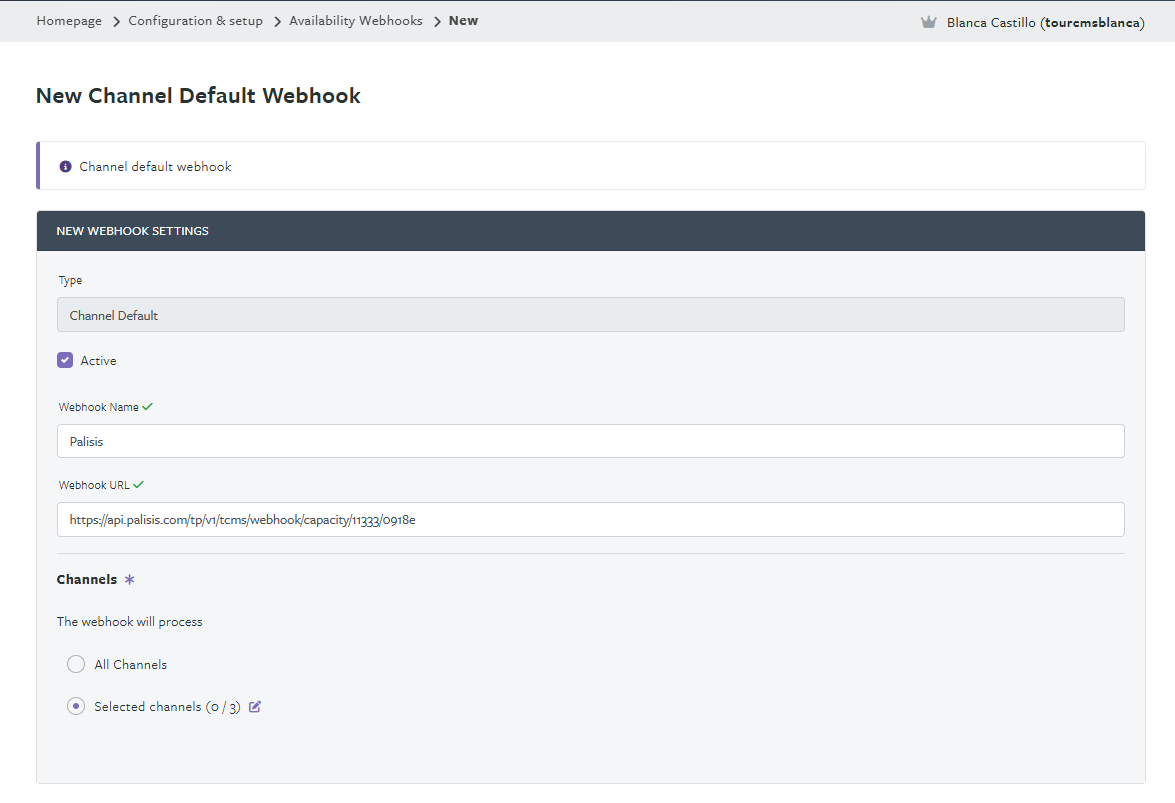Click the green checkmark beside Webhook Name
The width and height of the screenshot is (1175, 803).
click(x=148, y=407)
